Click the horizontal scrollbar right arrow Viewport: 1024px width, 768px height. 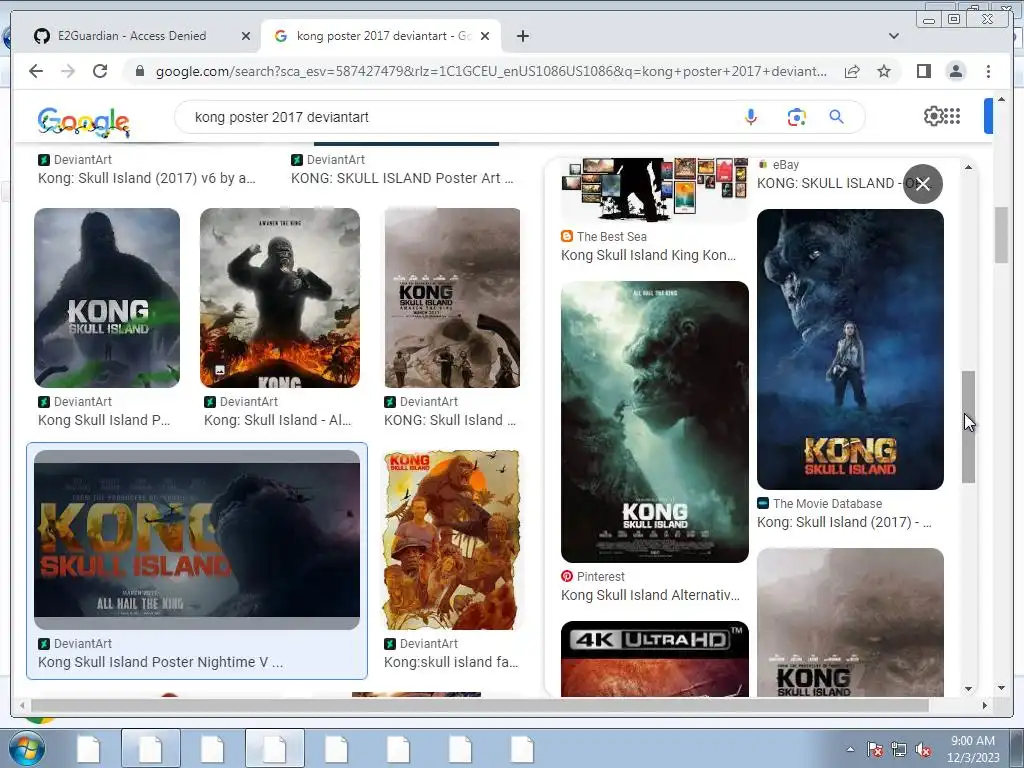click(x=985, y=705)
